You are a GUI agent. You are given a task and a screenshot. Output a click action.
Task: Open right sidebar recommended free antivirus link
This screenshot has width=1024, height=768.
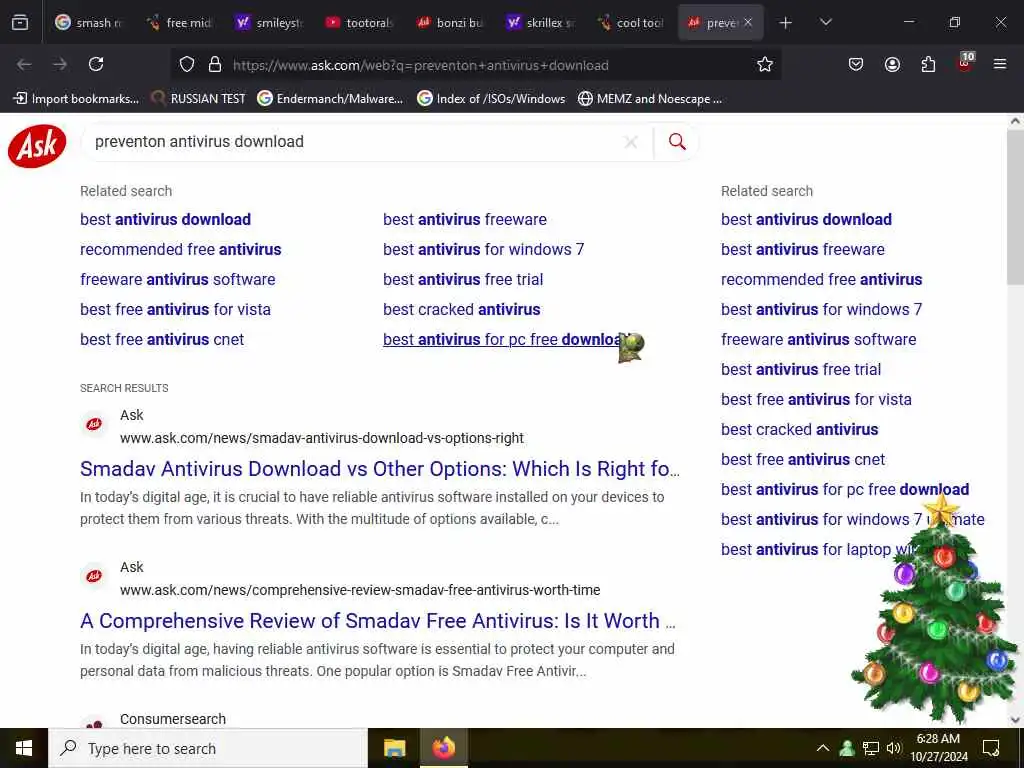[x=822, y=280]
